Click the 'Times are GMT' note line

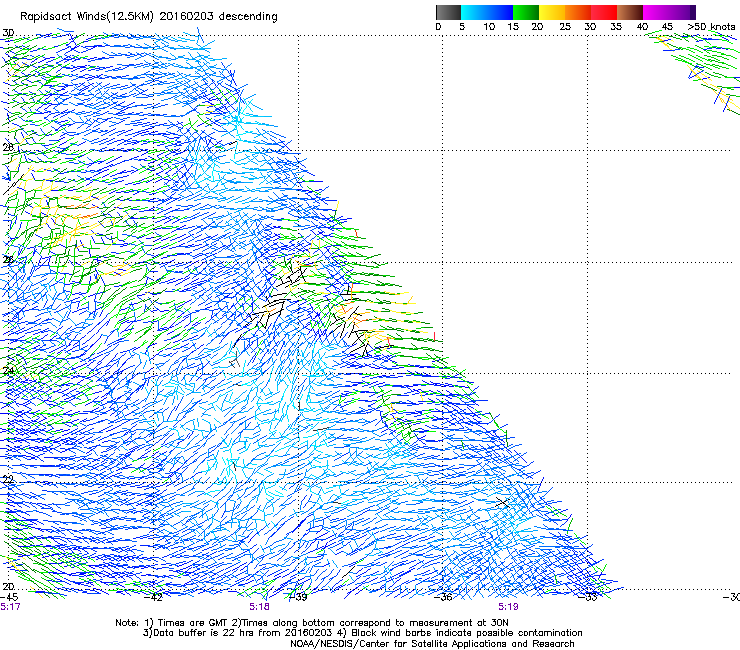tap(312, 623)
